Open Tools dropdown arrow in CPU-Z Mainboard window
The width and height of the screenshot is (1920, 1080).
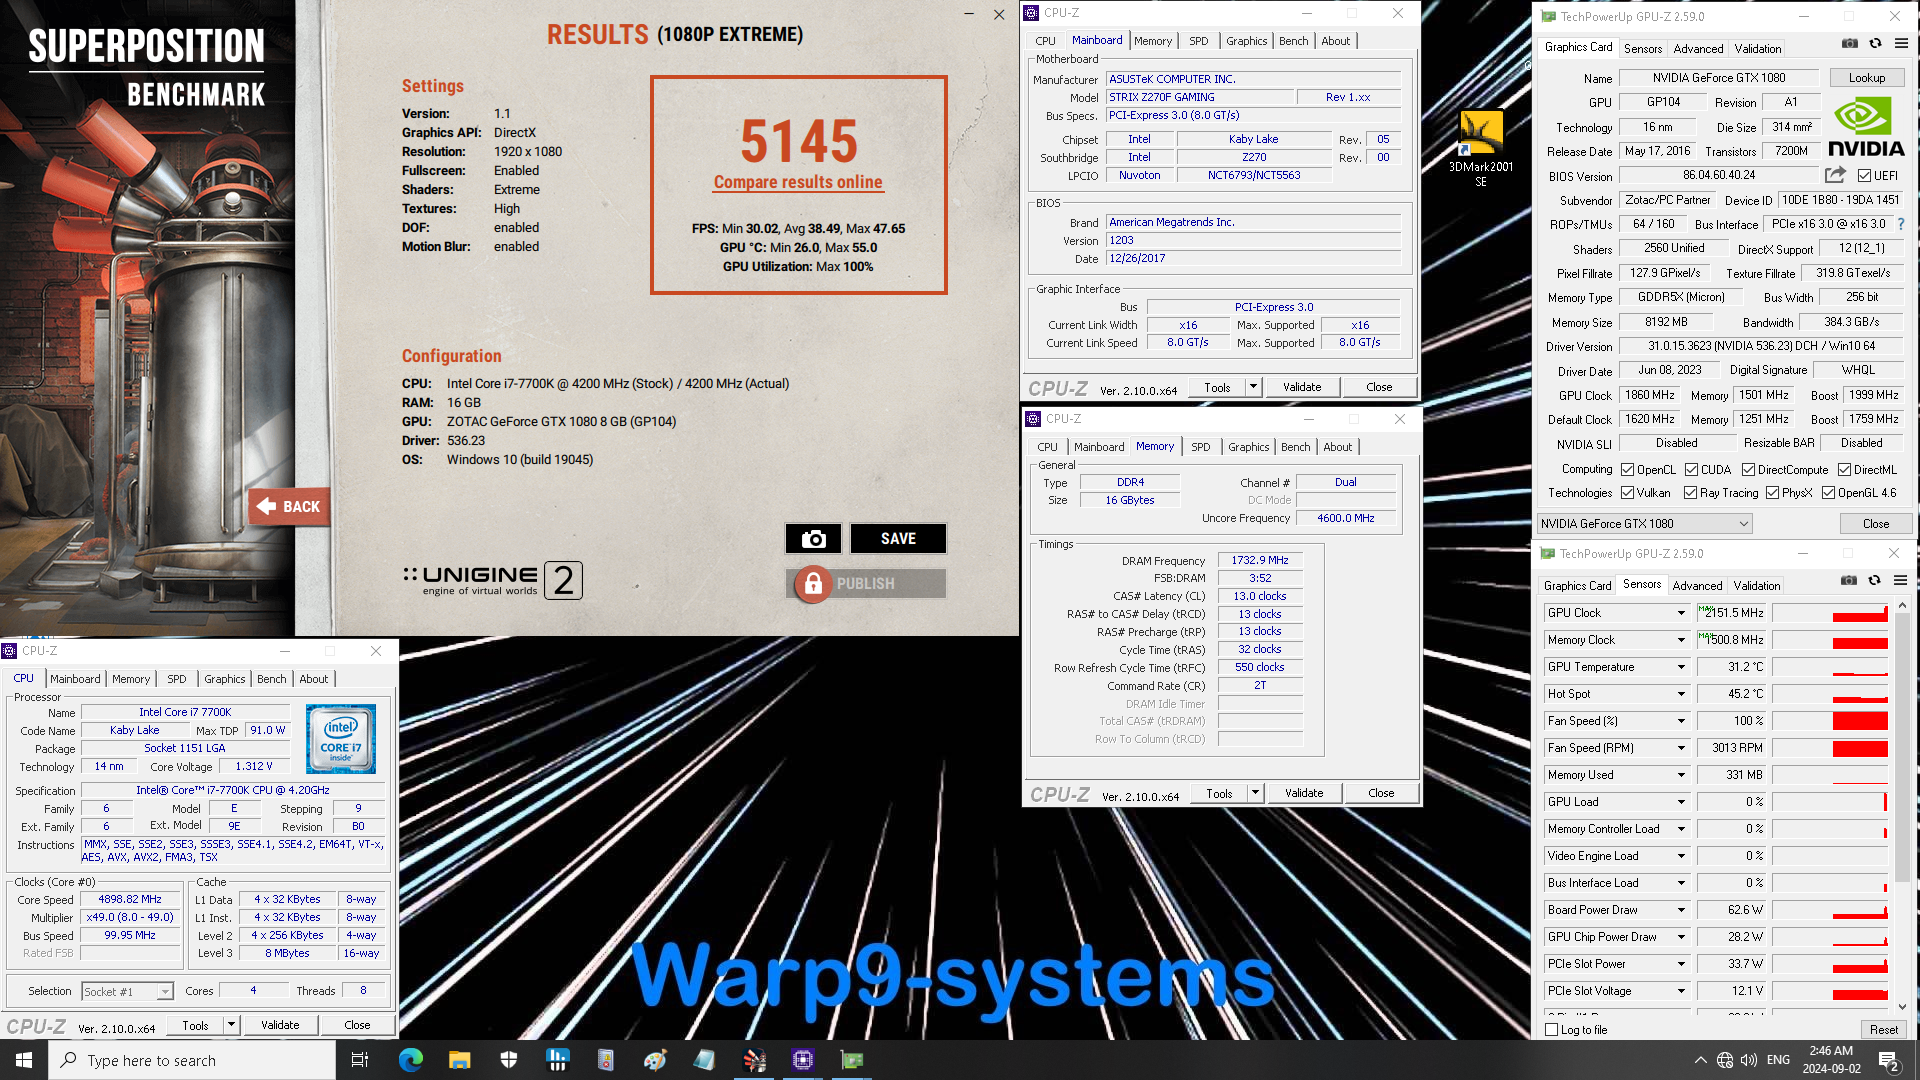[x=1252, y=387]
